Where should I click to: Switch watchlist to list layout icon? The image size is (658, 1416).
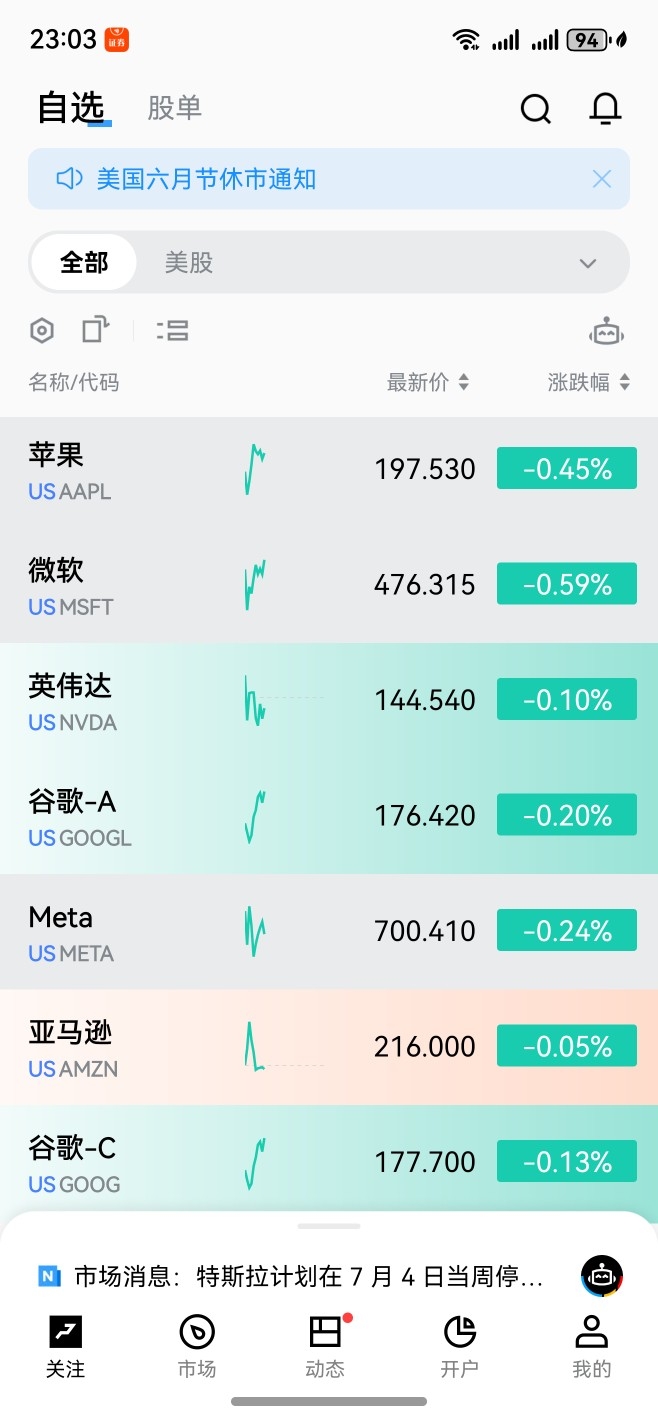[x=173, y=330]
